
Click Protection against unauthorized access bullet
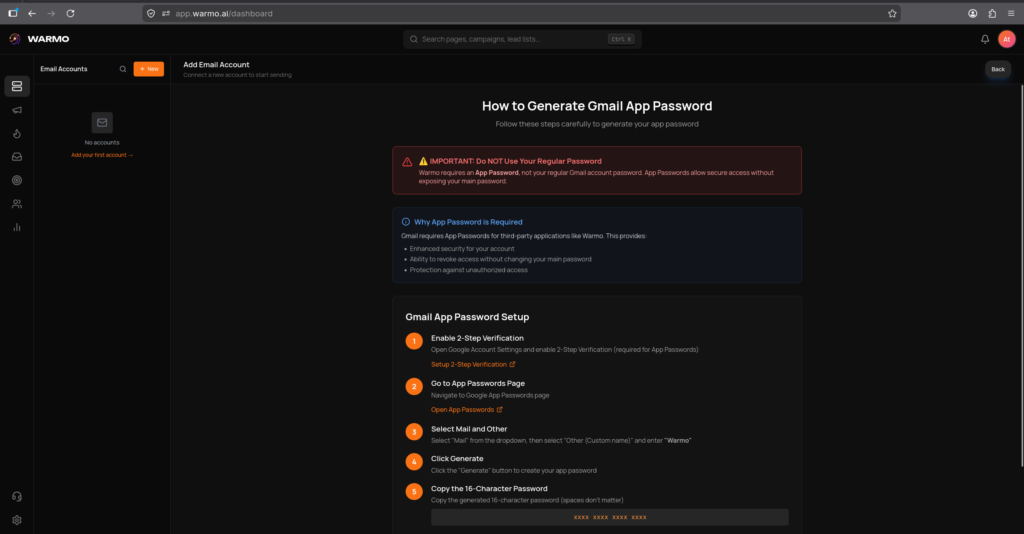[468, 270]
